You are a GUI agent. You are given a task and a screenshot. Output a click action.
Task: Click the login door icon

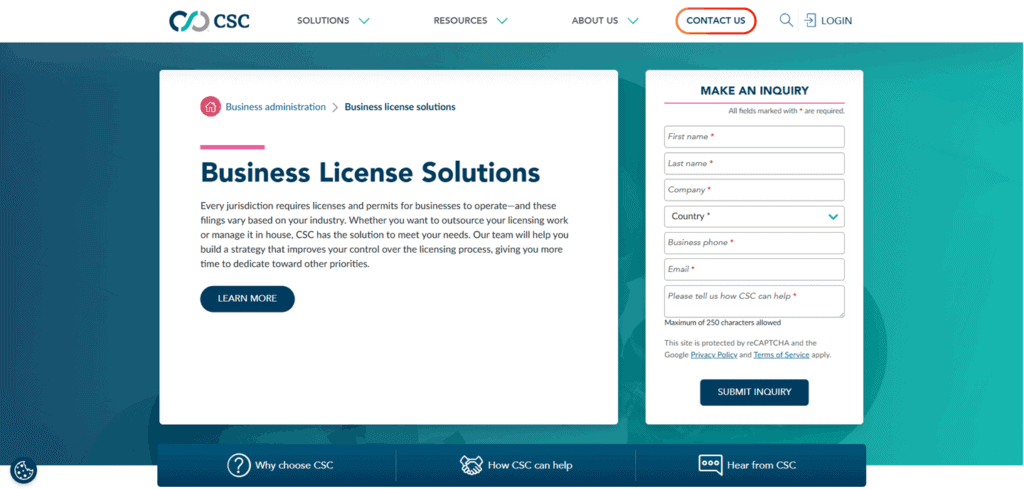(810, 20)
